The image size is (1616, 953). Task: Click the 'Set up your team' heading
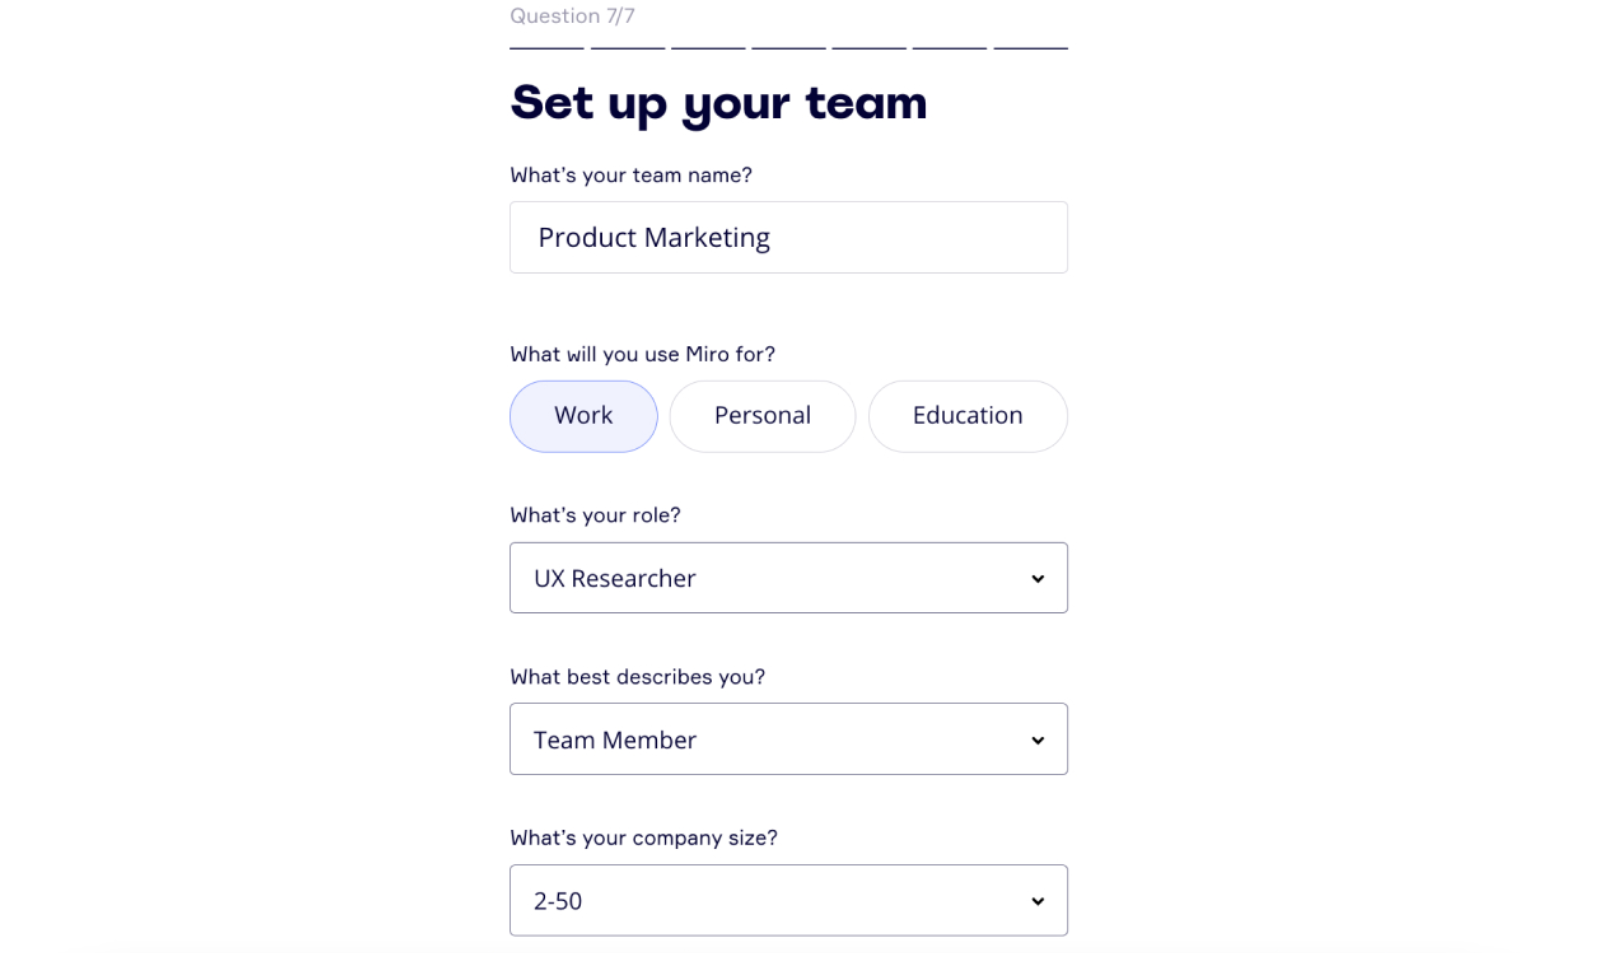tap(718, 101)
